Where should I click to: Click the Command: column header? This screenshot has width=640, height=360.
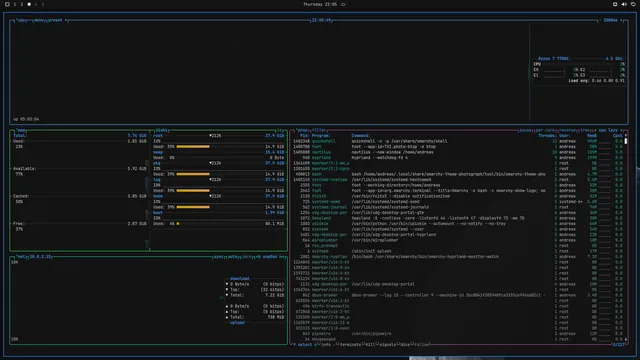click(x=361, y=136)
